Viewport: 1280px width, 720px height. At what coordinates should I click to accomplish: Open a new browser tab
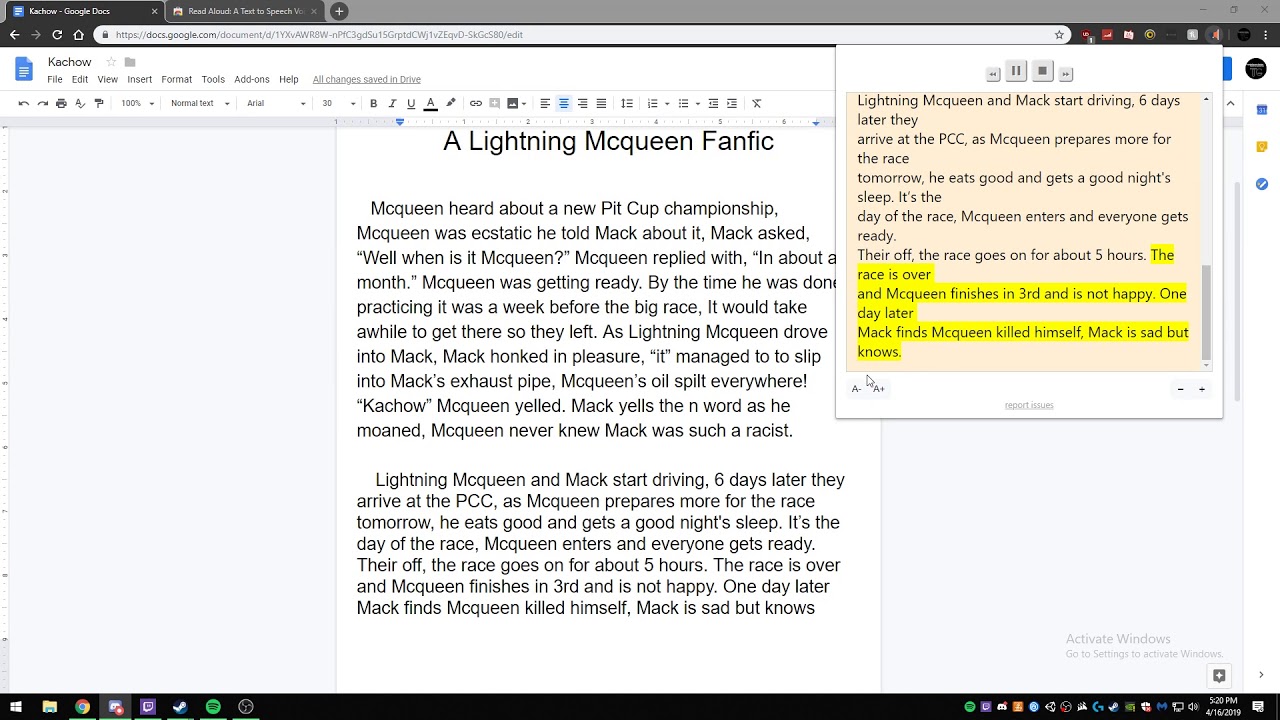click(339, 11)
